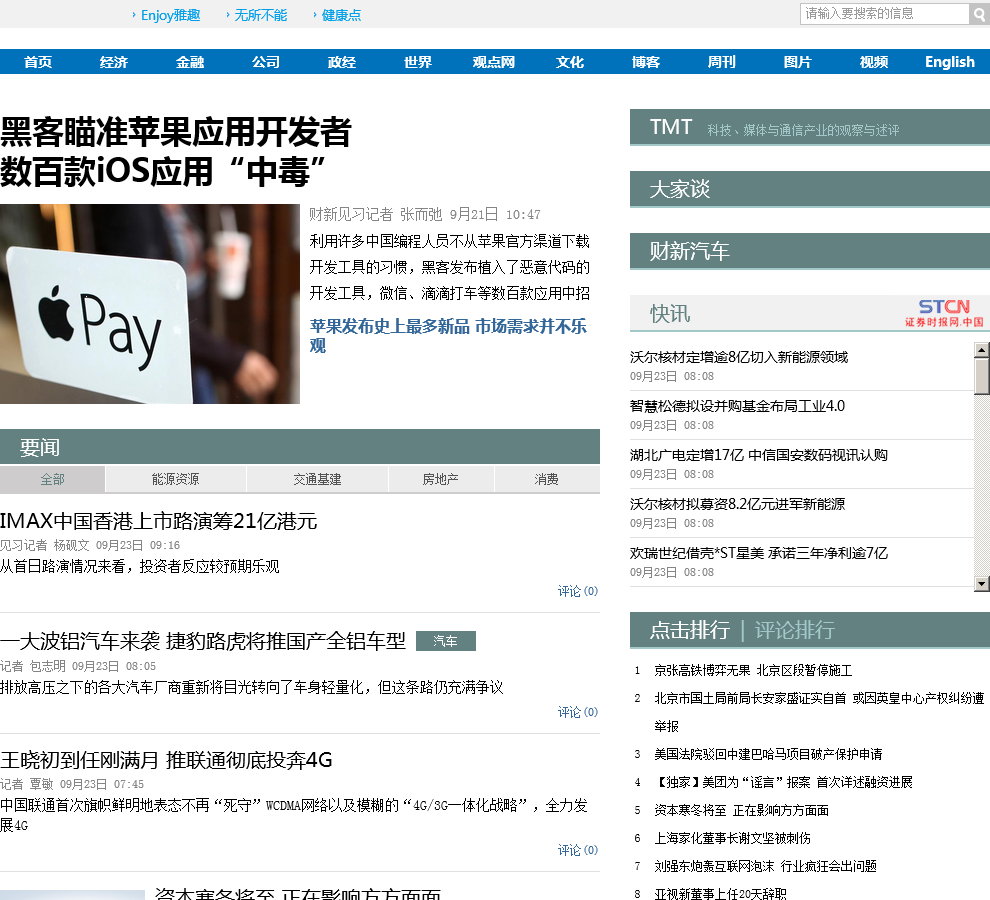Select the 房地产 tab
This screenshot has width=990, height=900.
pyautogui.click(x=441, y=479)
